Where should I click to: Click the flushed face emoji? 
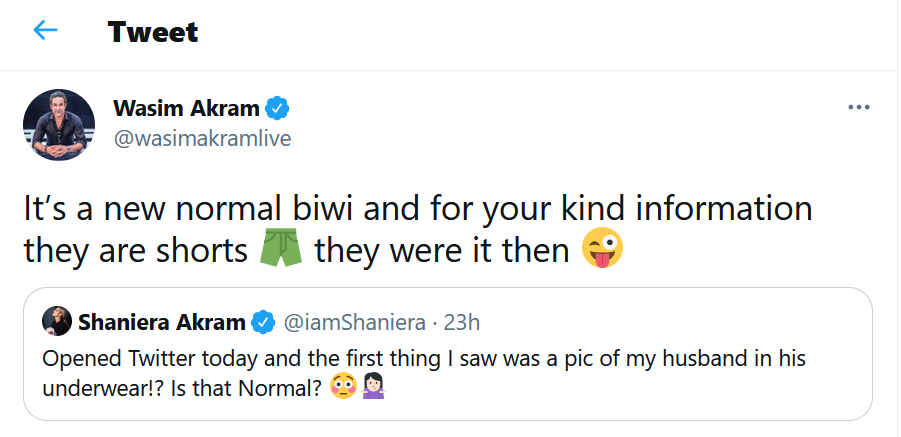(343, 385)
